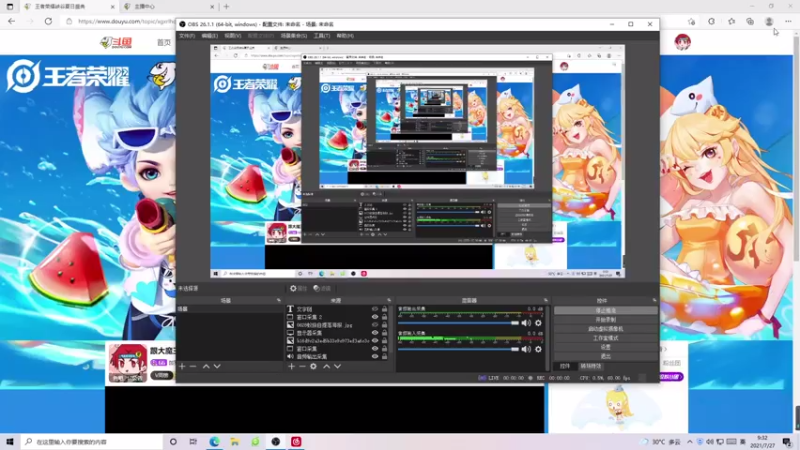Click 工作室模式 button
Viewport: 800px width, 450px height.
(606, 338)
